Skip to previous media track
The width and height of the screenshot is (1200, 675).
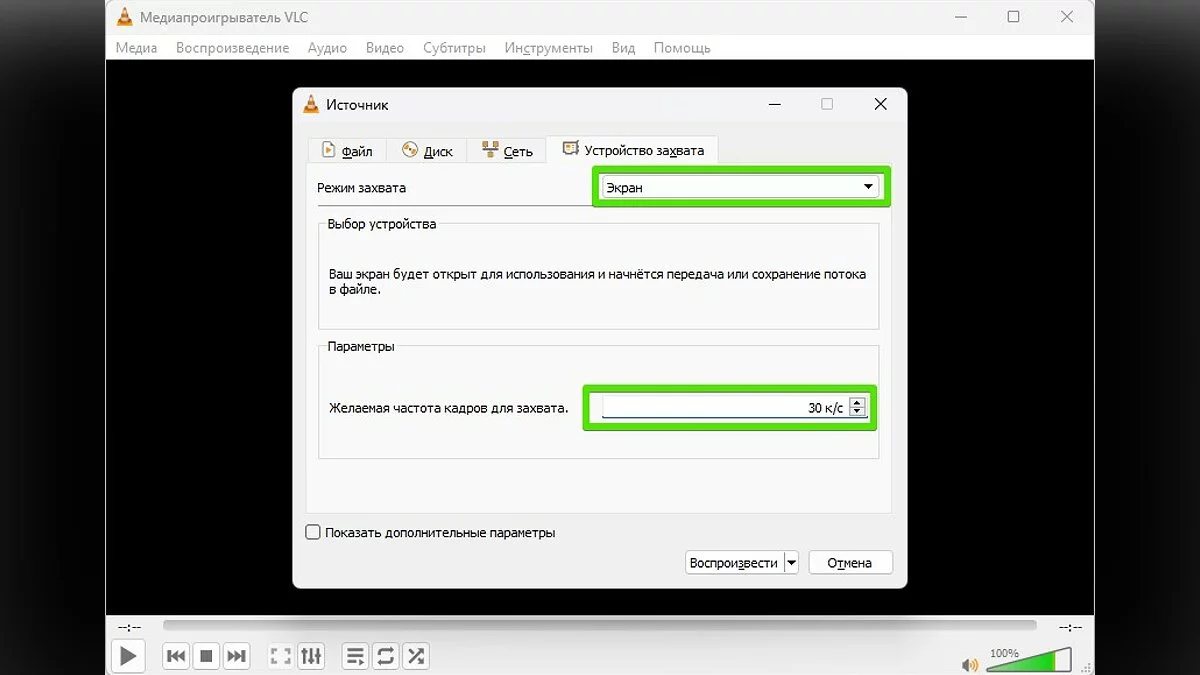176,656
